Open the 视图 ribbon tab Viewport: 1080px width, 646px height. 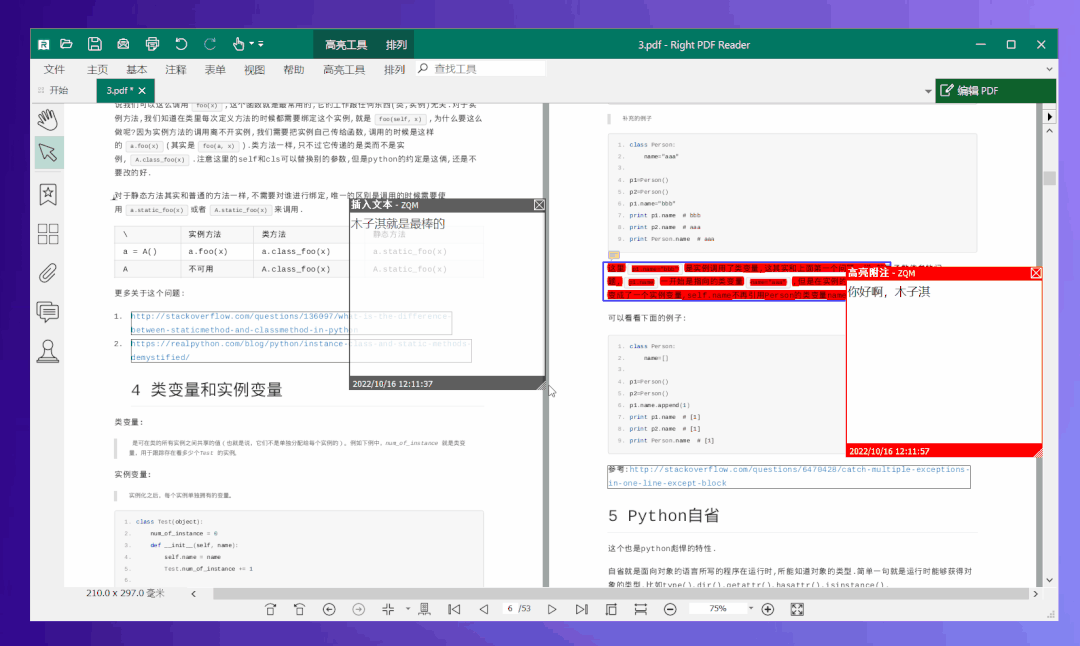point(254,70)
